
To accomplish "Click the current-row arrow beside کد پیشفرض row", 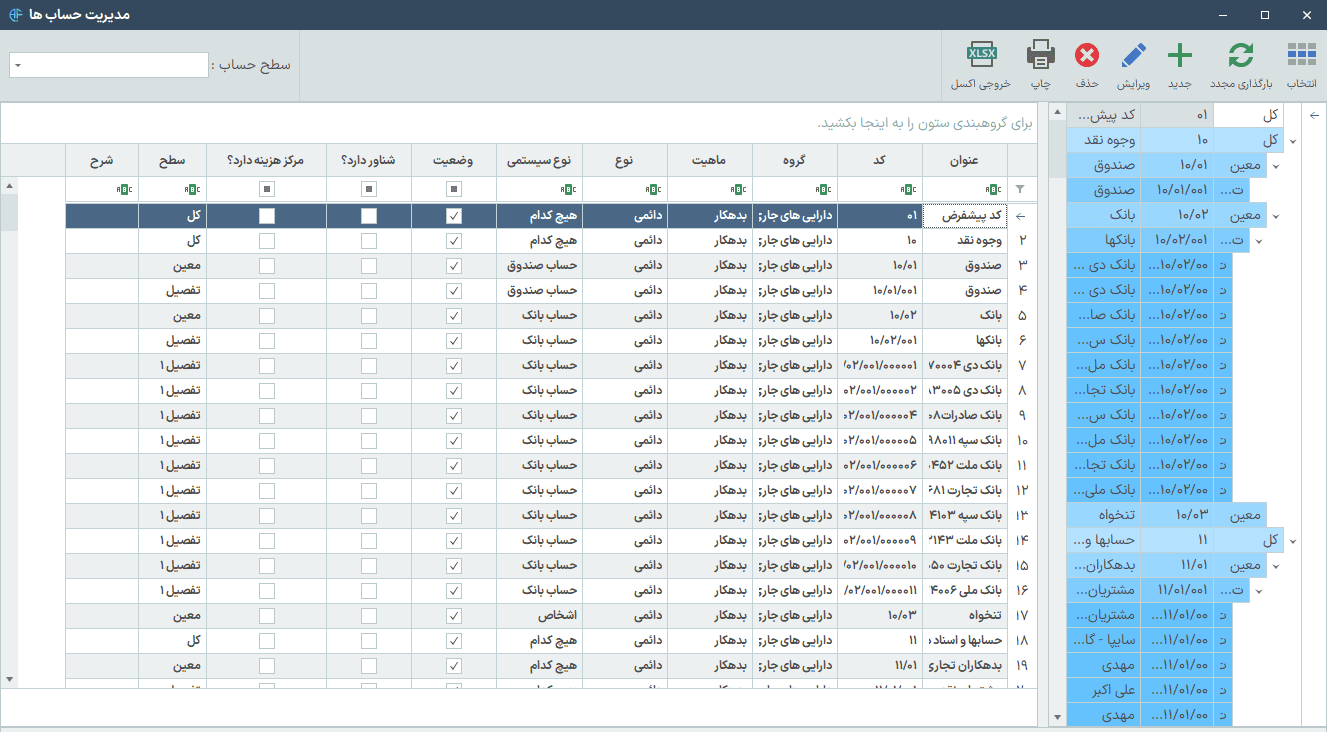I will tap(1021, 216).
